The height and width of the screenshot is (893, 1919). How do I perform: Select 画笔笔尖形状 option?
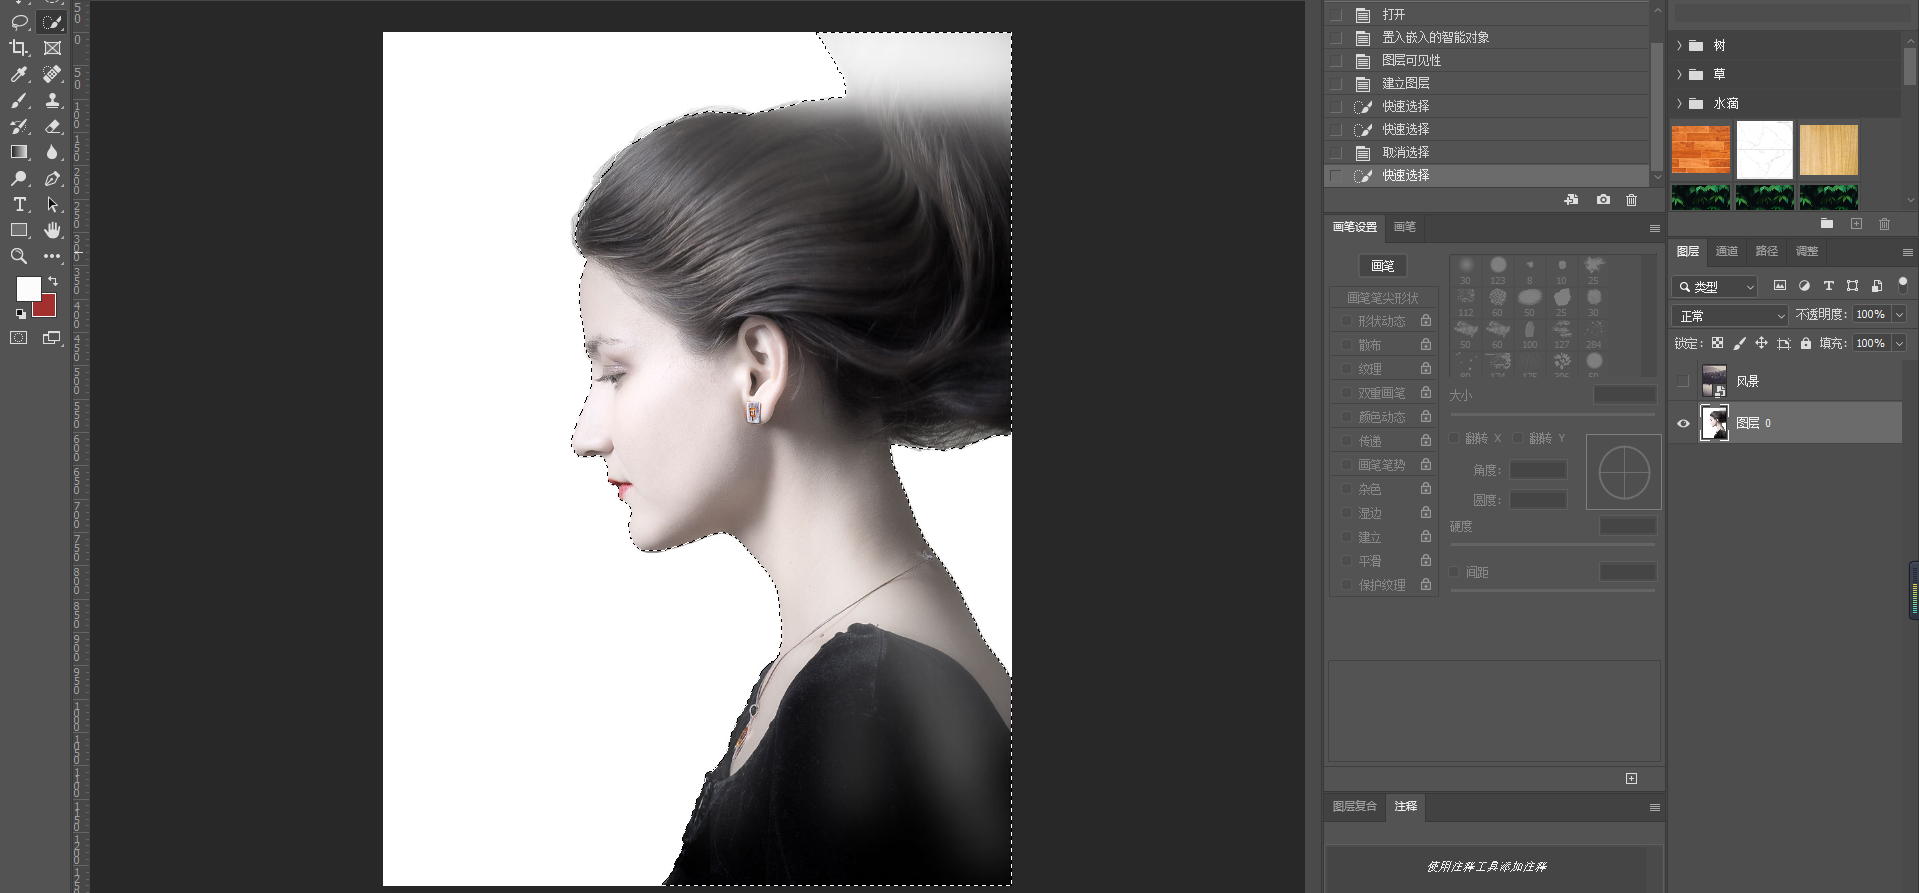pos(1383,298)
